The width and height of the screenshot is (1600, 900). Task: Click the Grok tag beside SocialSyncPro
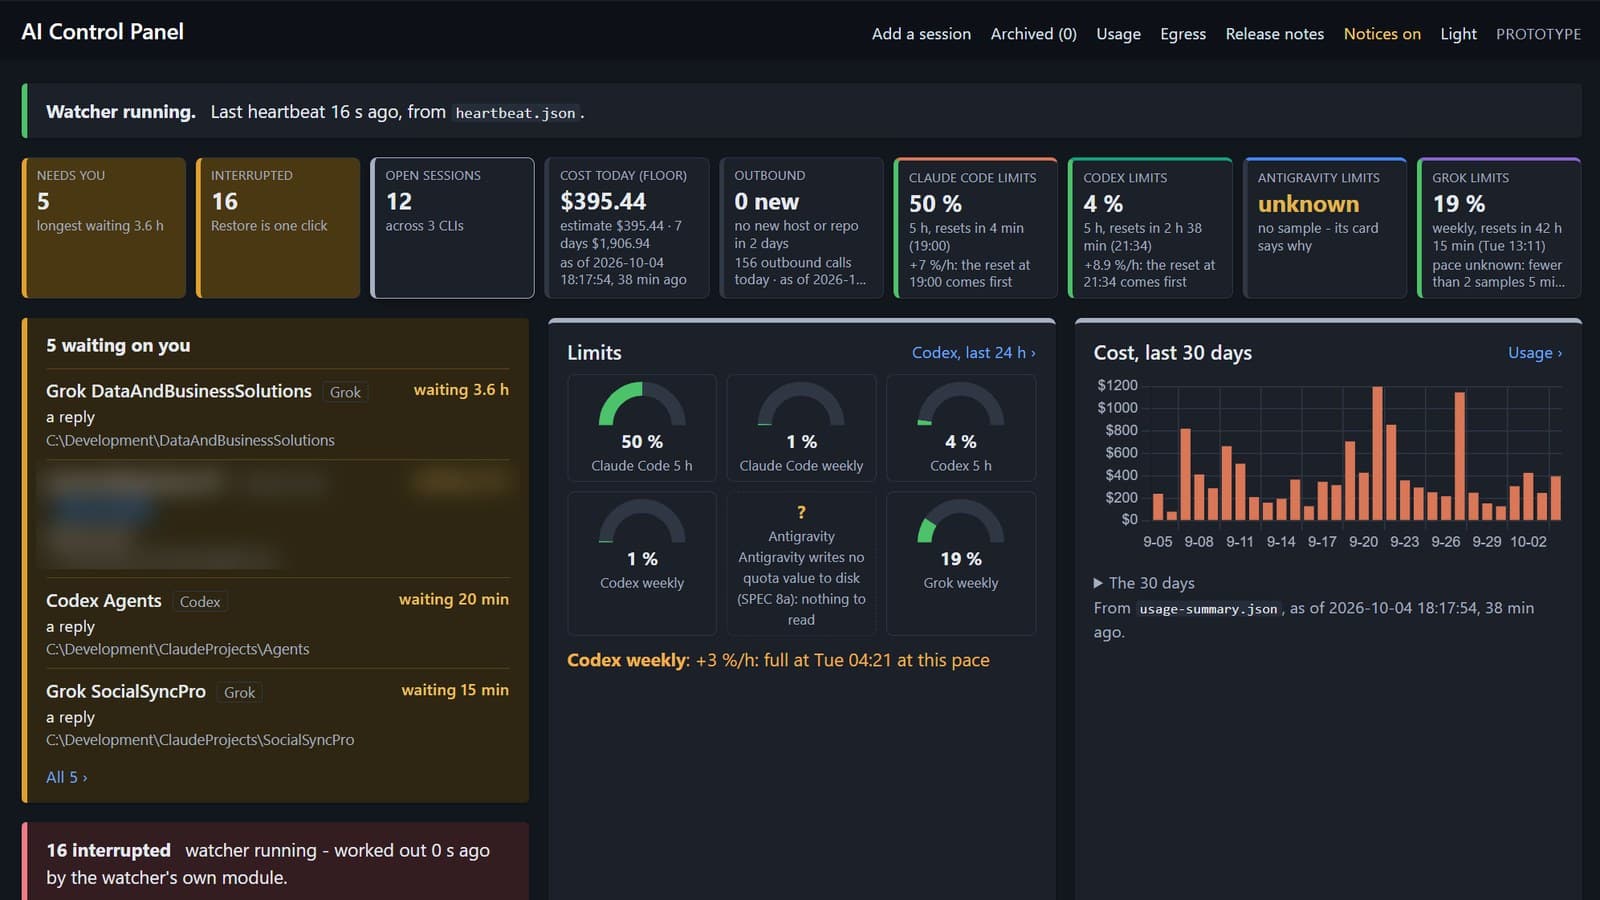[x=239, y=693]
